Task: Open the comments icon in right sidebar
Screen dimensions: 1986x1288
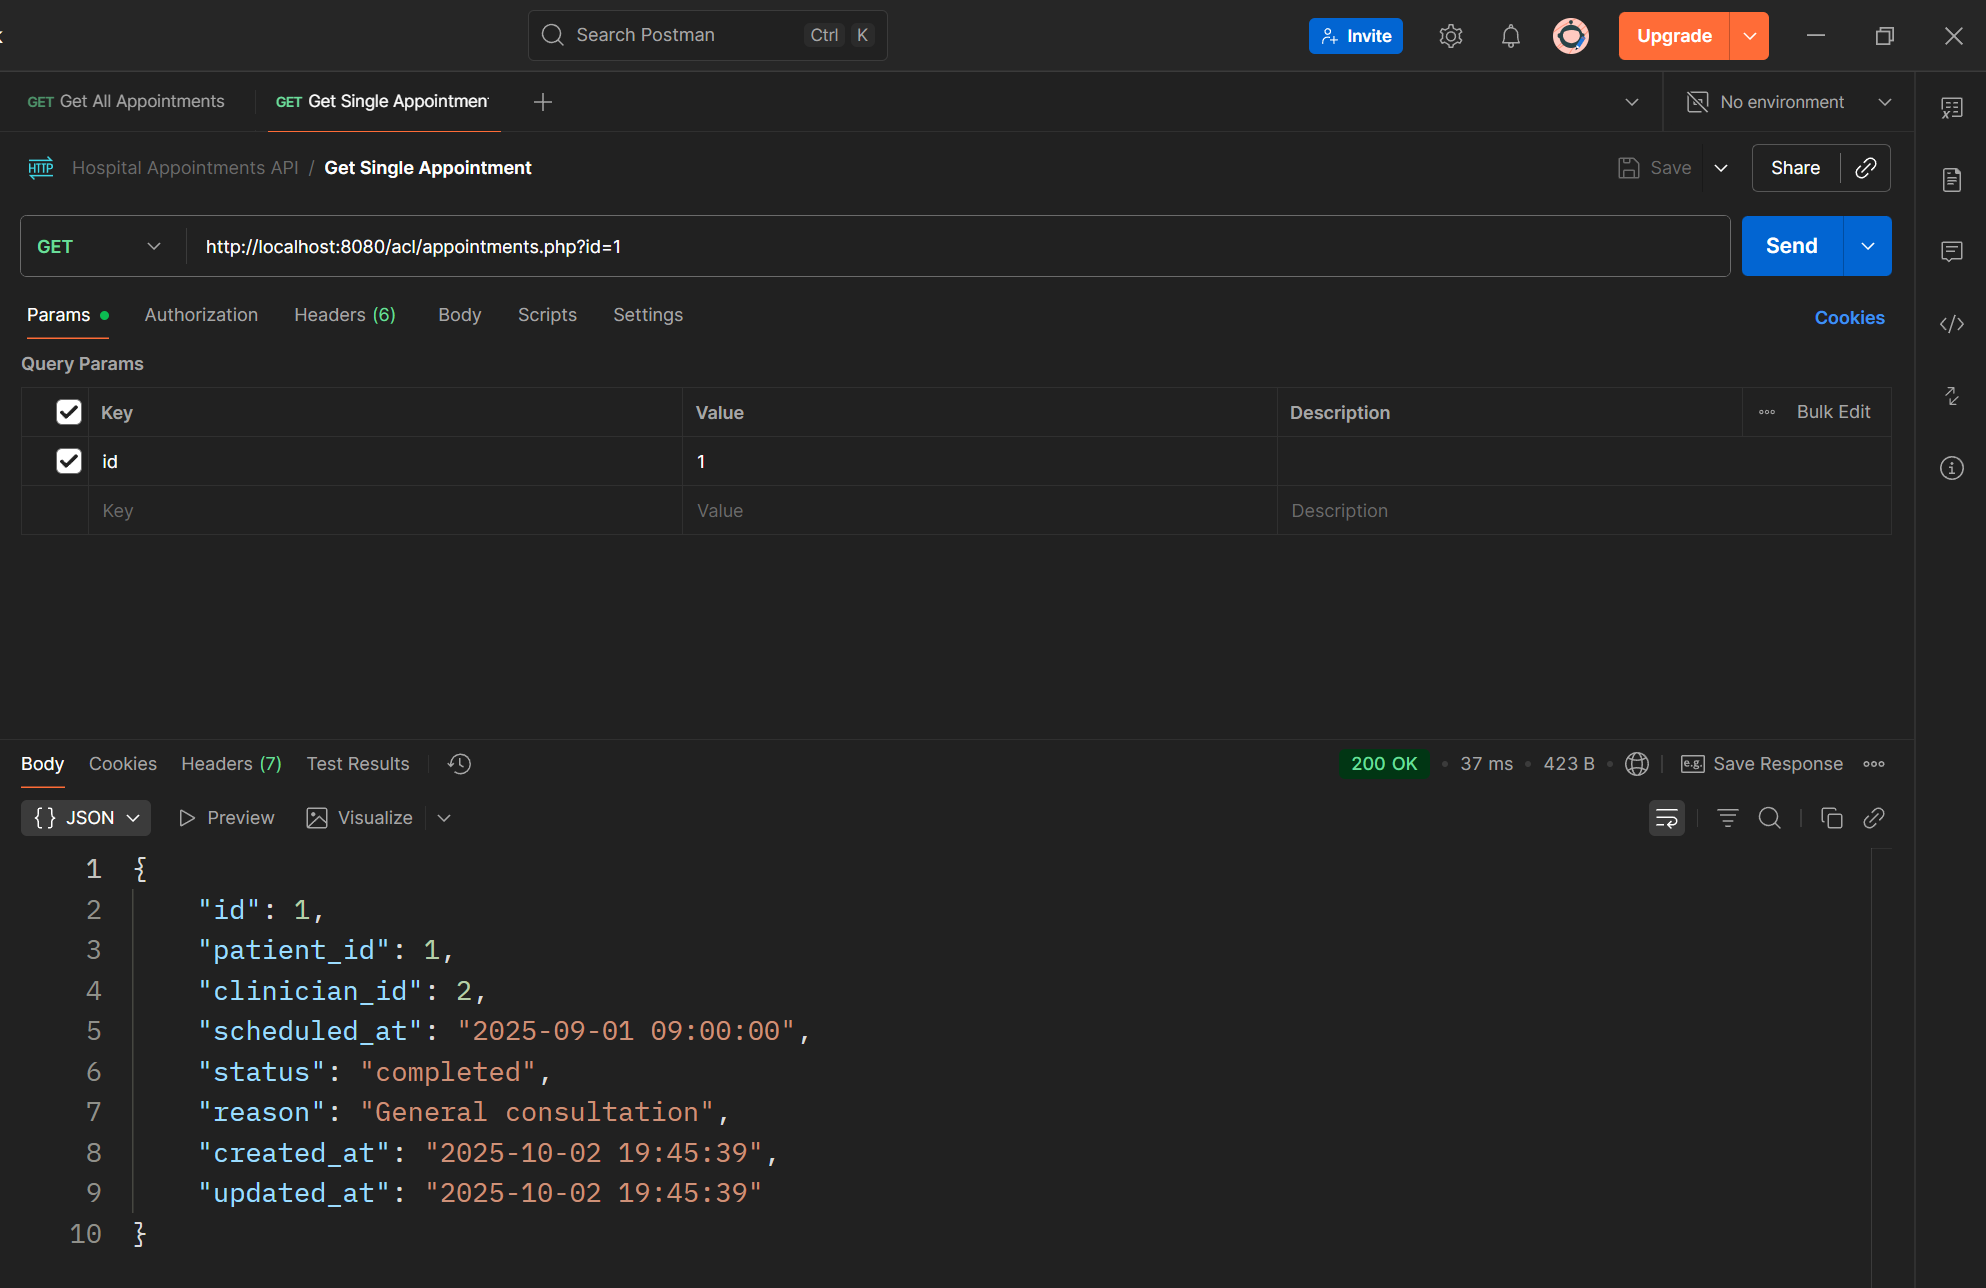Action: (1951, 251)
